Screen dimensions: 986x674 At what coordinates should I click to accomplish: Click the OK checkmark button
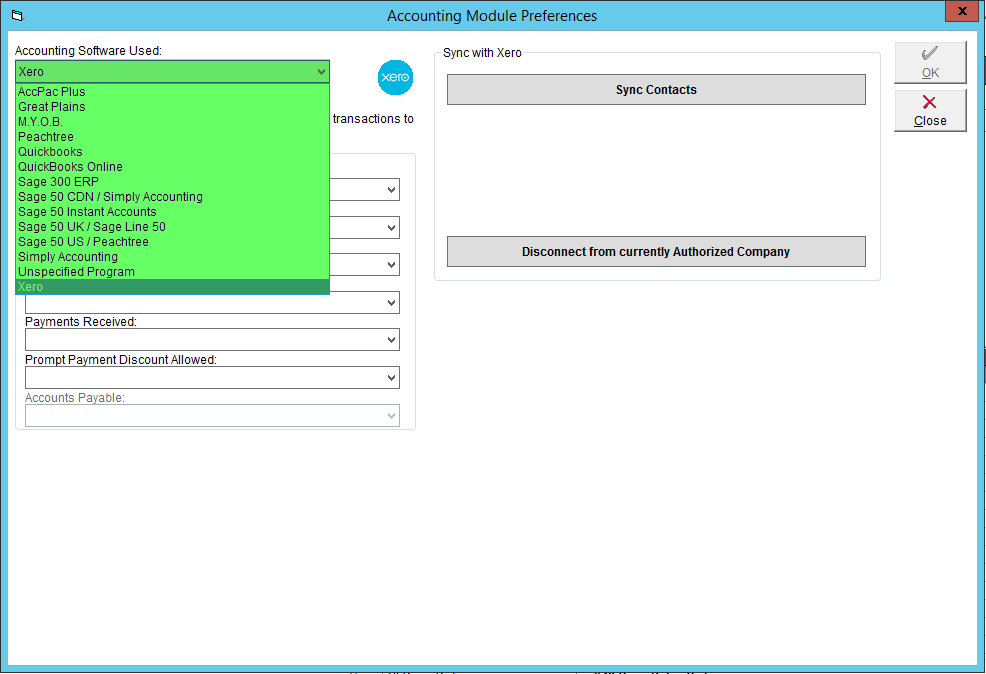(x=930, y=62)
